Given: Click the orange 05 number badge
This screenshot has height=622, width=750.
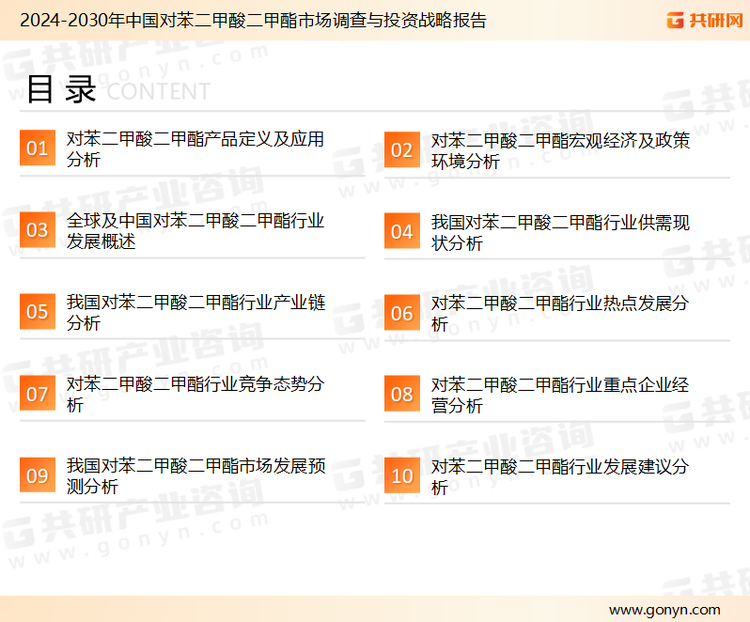Looking at the screenshot, I should pos(37,311).
